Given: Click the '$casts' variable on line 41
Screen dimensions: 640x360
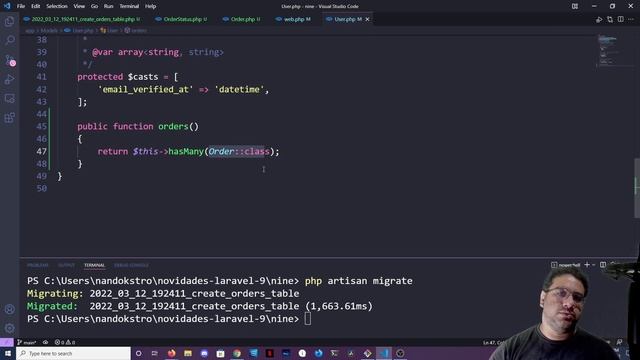Looking at the screenshot, I should click(x=143, y=77).
